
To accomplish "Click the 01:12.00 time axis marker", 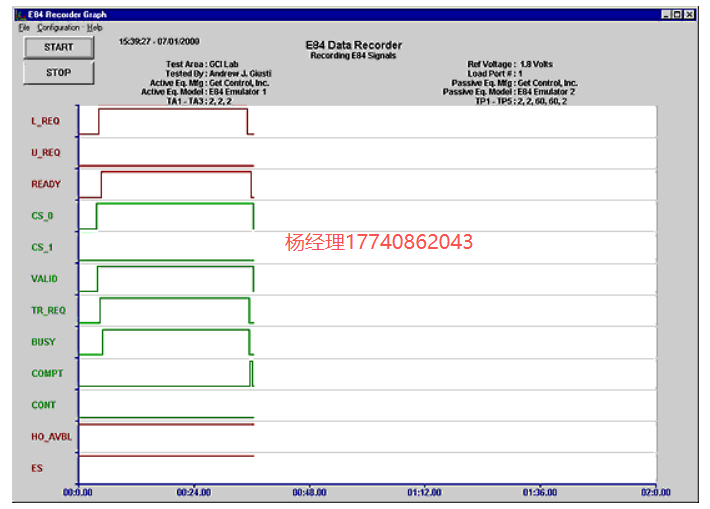I will tap(424, 492).
